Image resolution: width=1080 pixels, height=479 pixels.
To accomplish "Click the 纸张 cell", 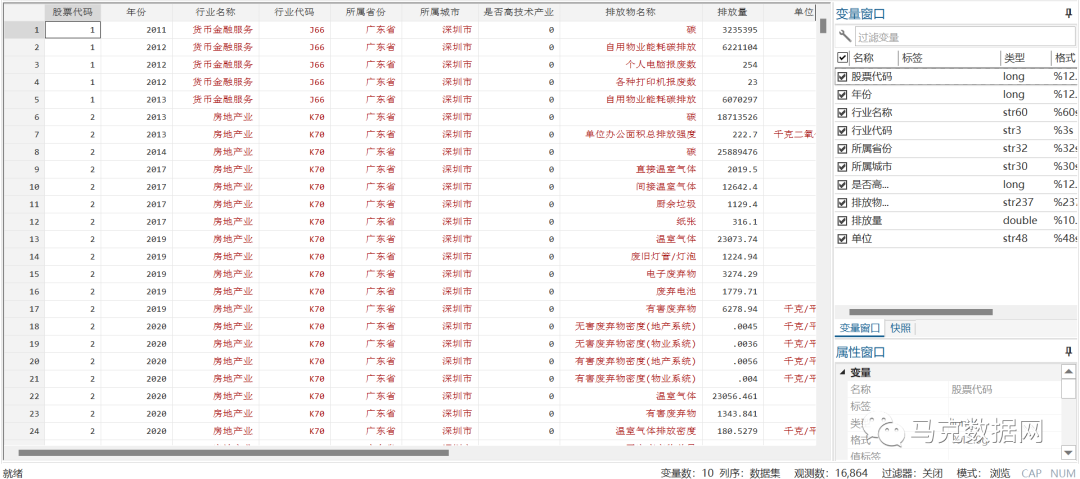I will click(631, 222).
